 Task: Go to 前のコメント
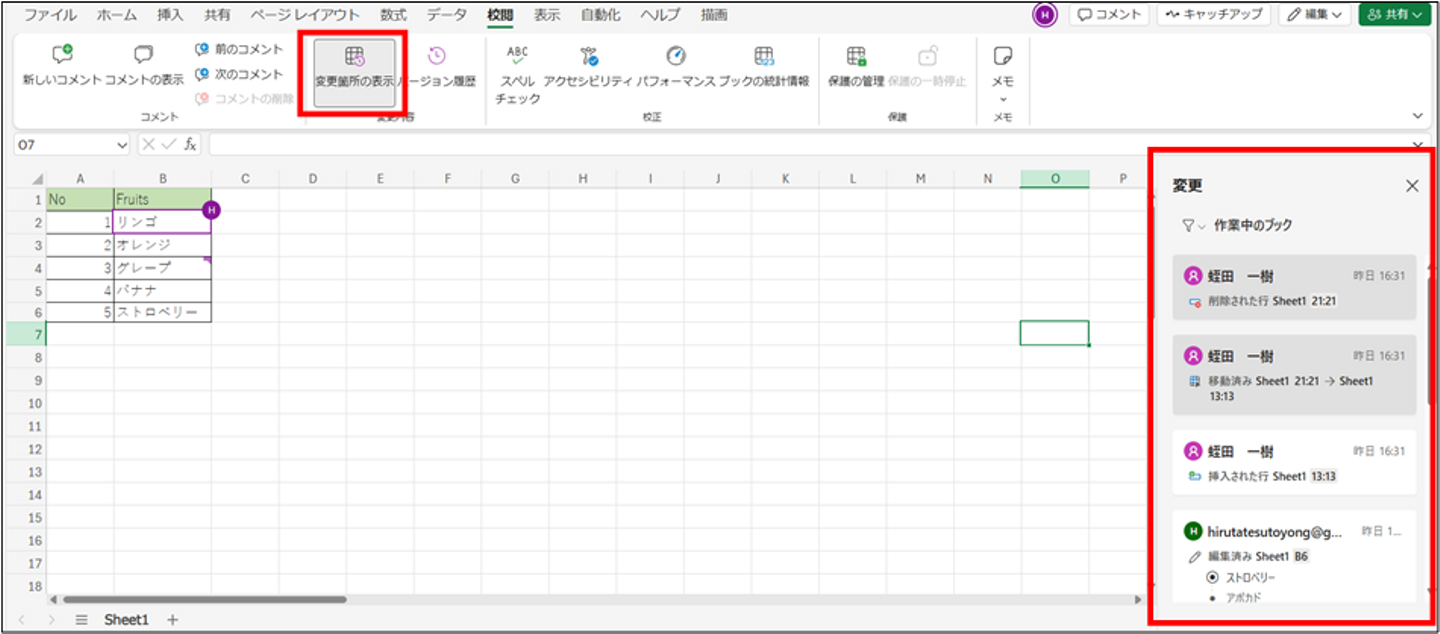[239, 49]
